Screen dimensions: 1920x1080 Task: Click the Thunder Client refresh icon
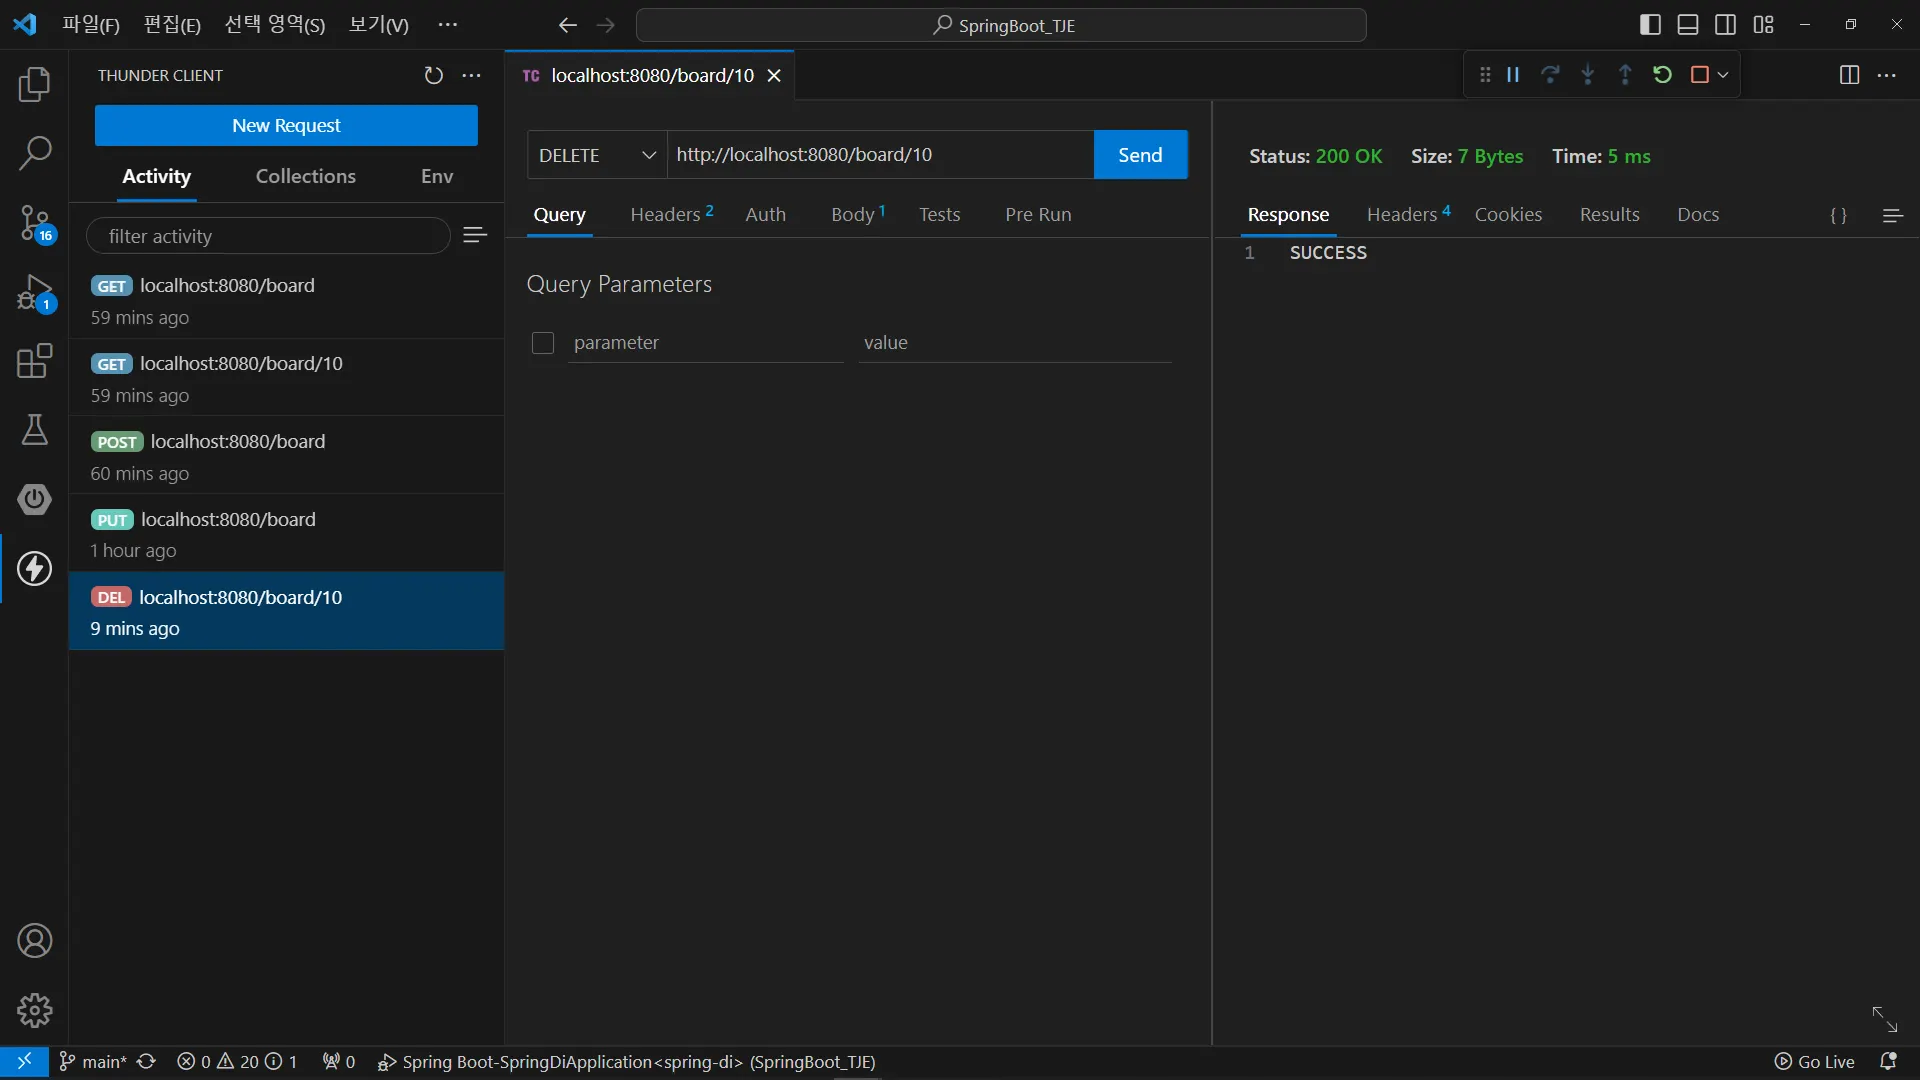pos(433,76)
